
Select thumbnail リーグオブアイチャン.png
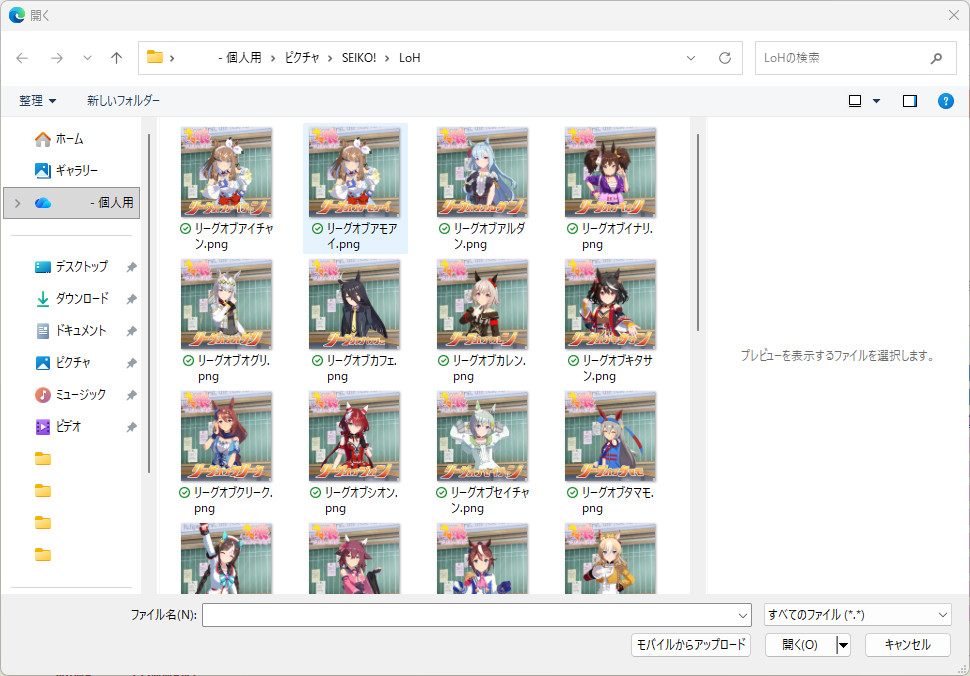226,172
